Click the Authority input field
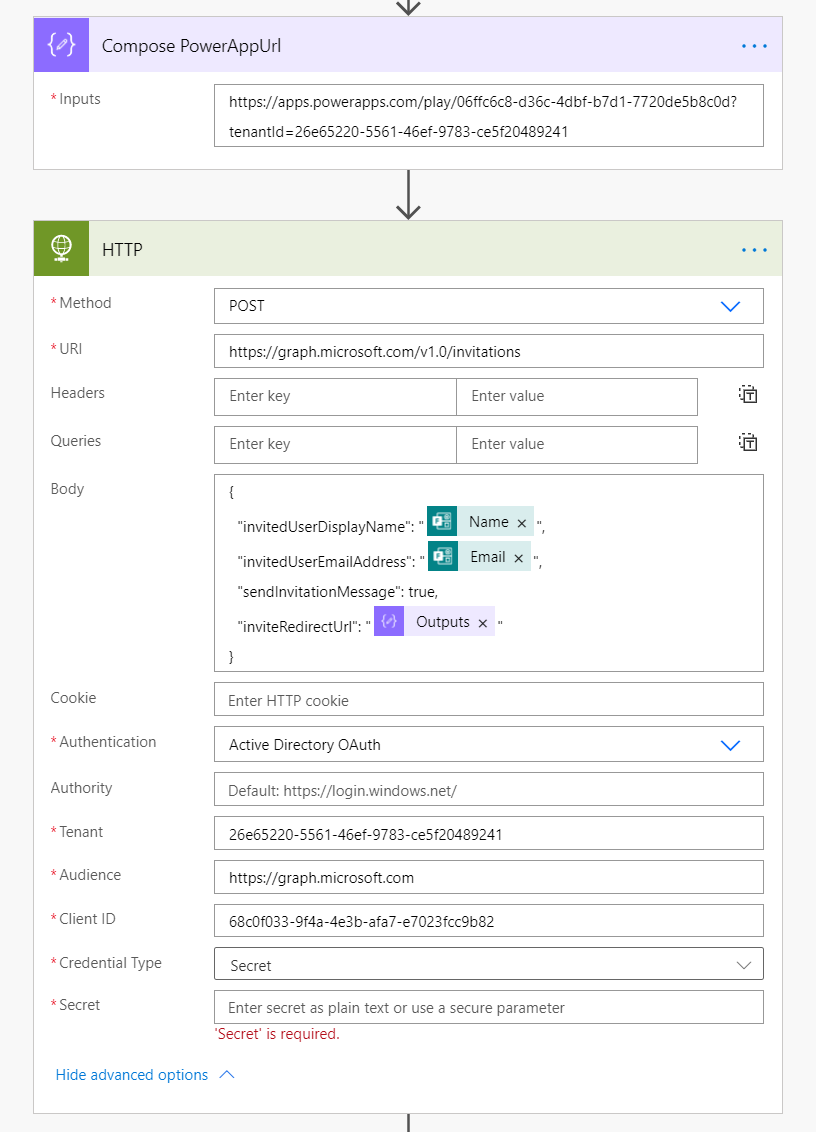Screen dimensions: 819x1132 tap(488, 790)
